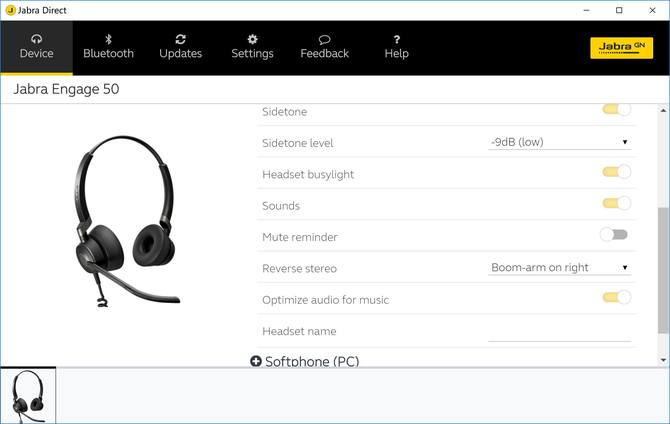
Task: Toggle the Headset busylight switch
Action: click(617, 172)
